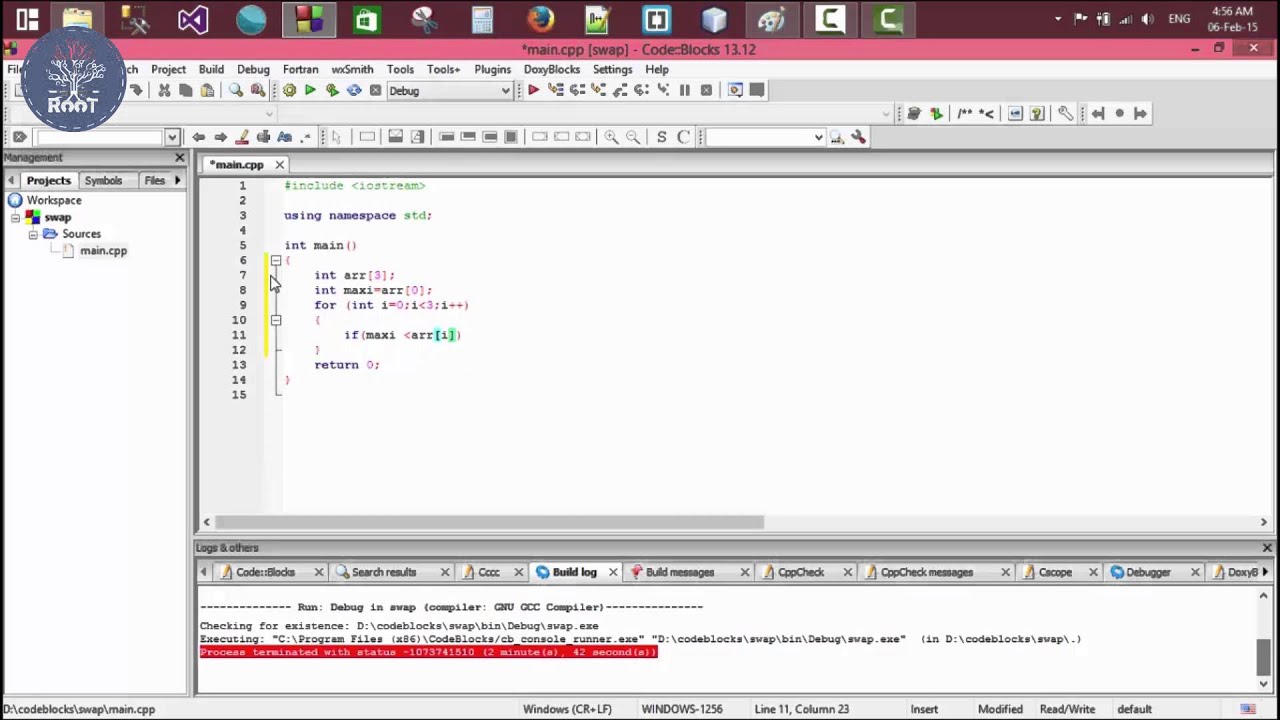Jump forward with the right arrow icon
Screen dimensions: 1280x720
[220, 137]
